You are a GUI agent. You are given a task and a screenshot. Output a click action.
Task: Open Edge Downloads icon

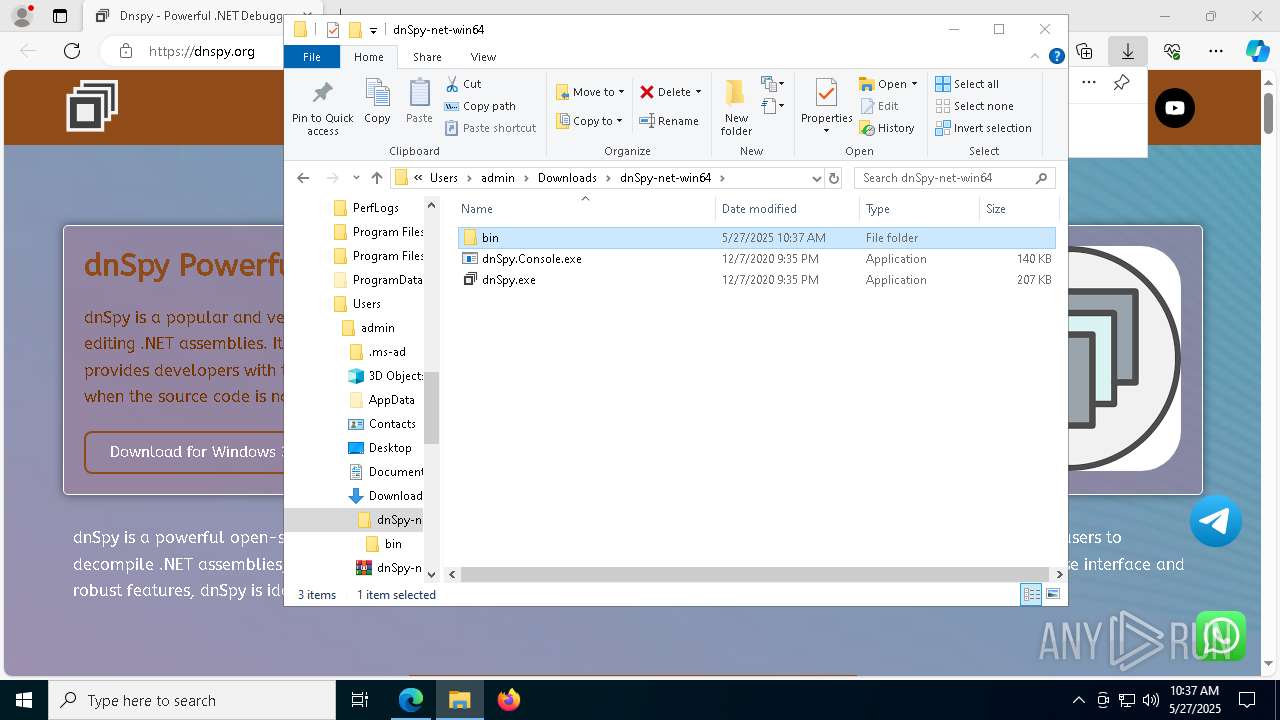[1127, 51]
